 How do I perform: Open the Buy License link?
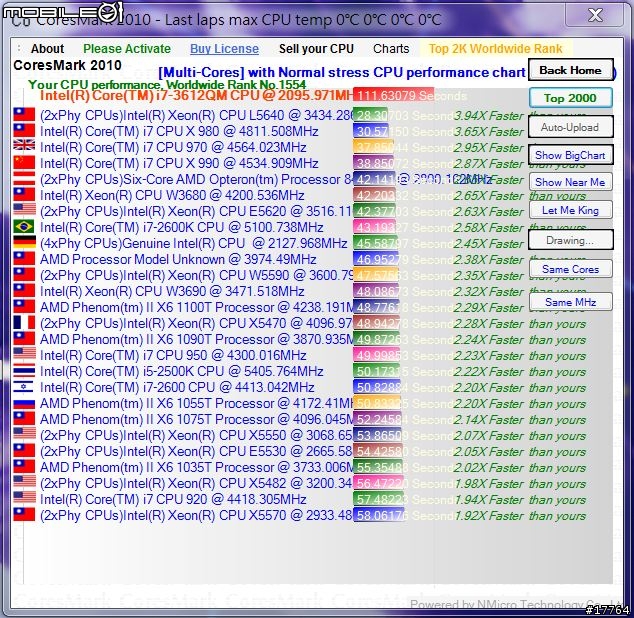224,49
